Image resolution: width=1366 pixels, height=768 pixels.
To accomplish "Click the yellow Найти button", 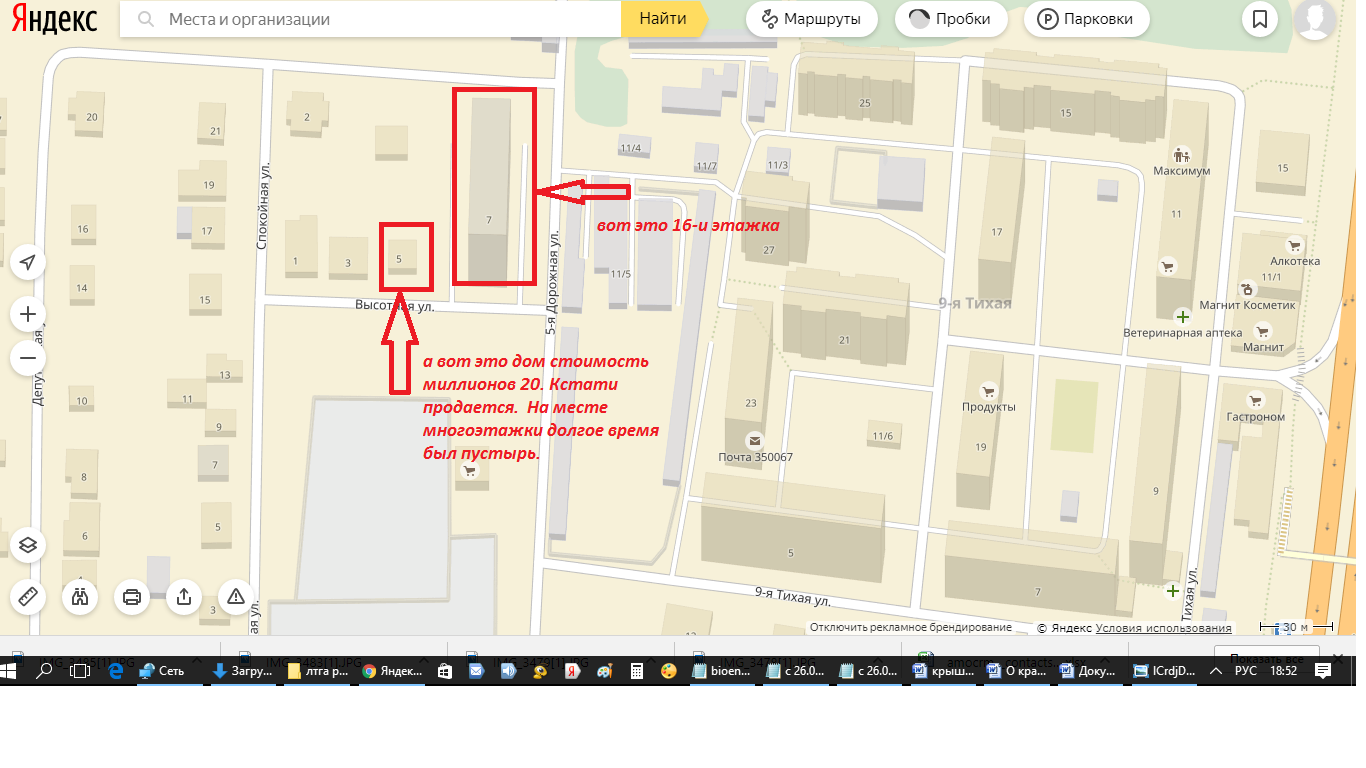I will (663, 19).
